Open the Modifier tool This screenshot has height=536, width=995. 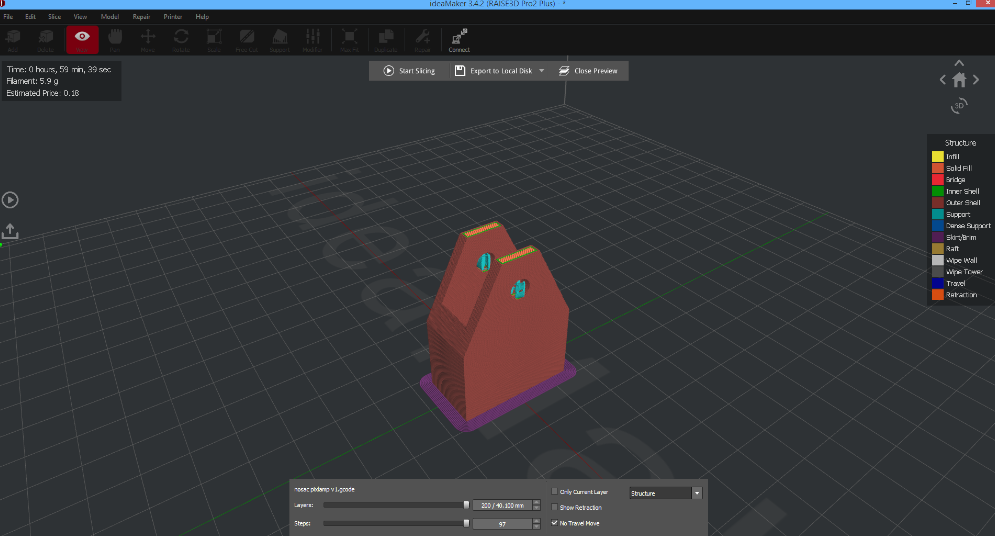point(313,39)
